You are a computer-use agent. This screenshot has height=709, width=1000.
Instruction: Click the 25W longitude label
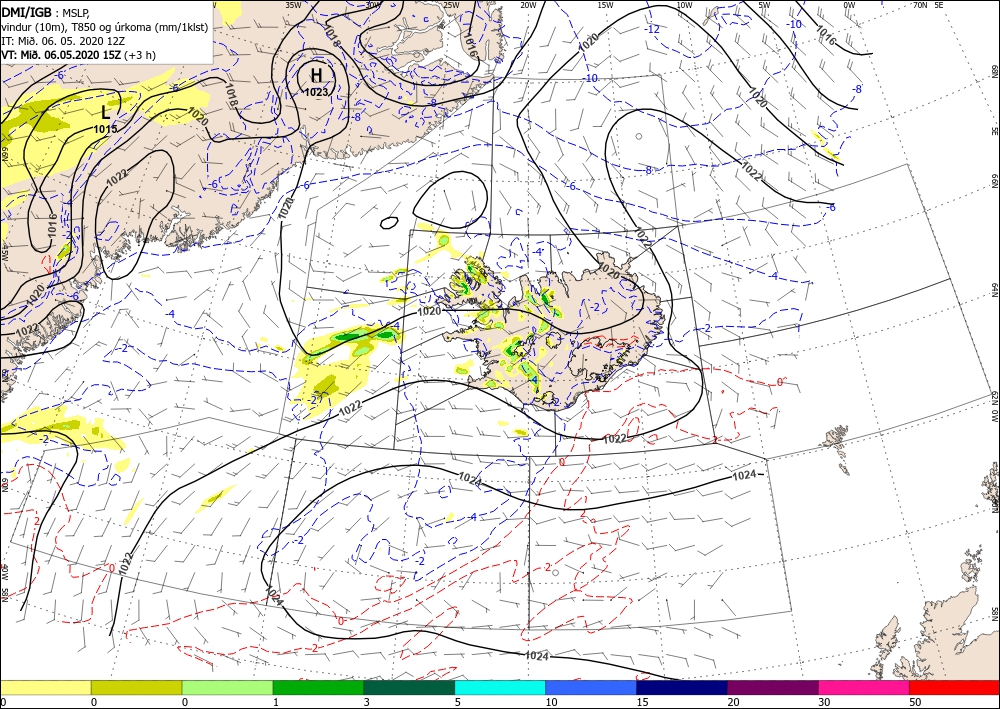(x=450, y=5)
